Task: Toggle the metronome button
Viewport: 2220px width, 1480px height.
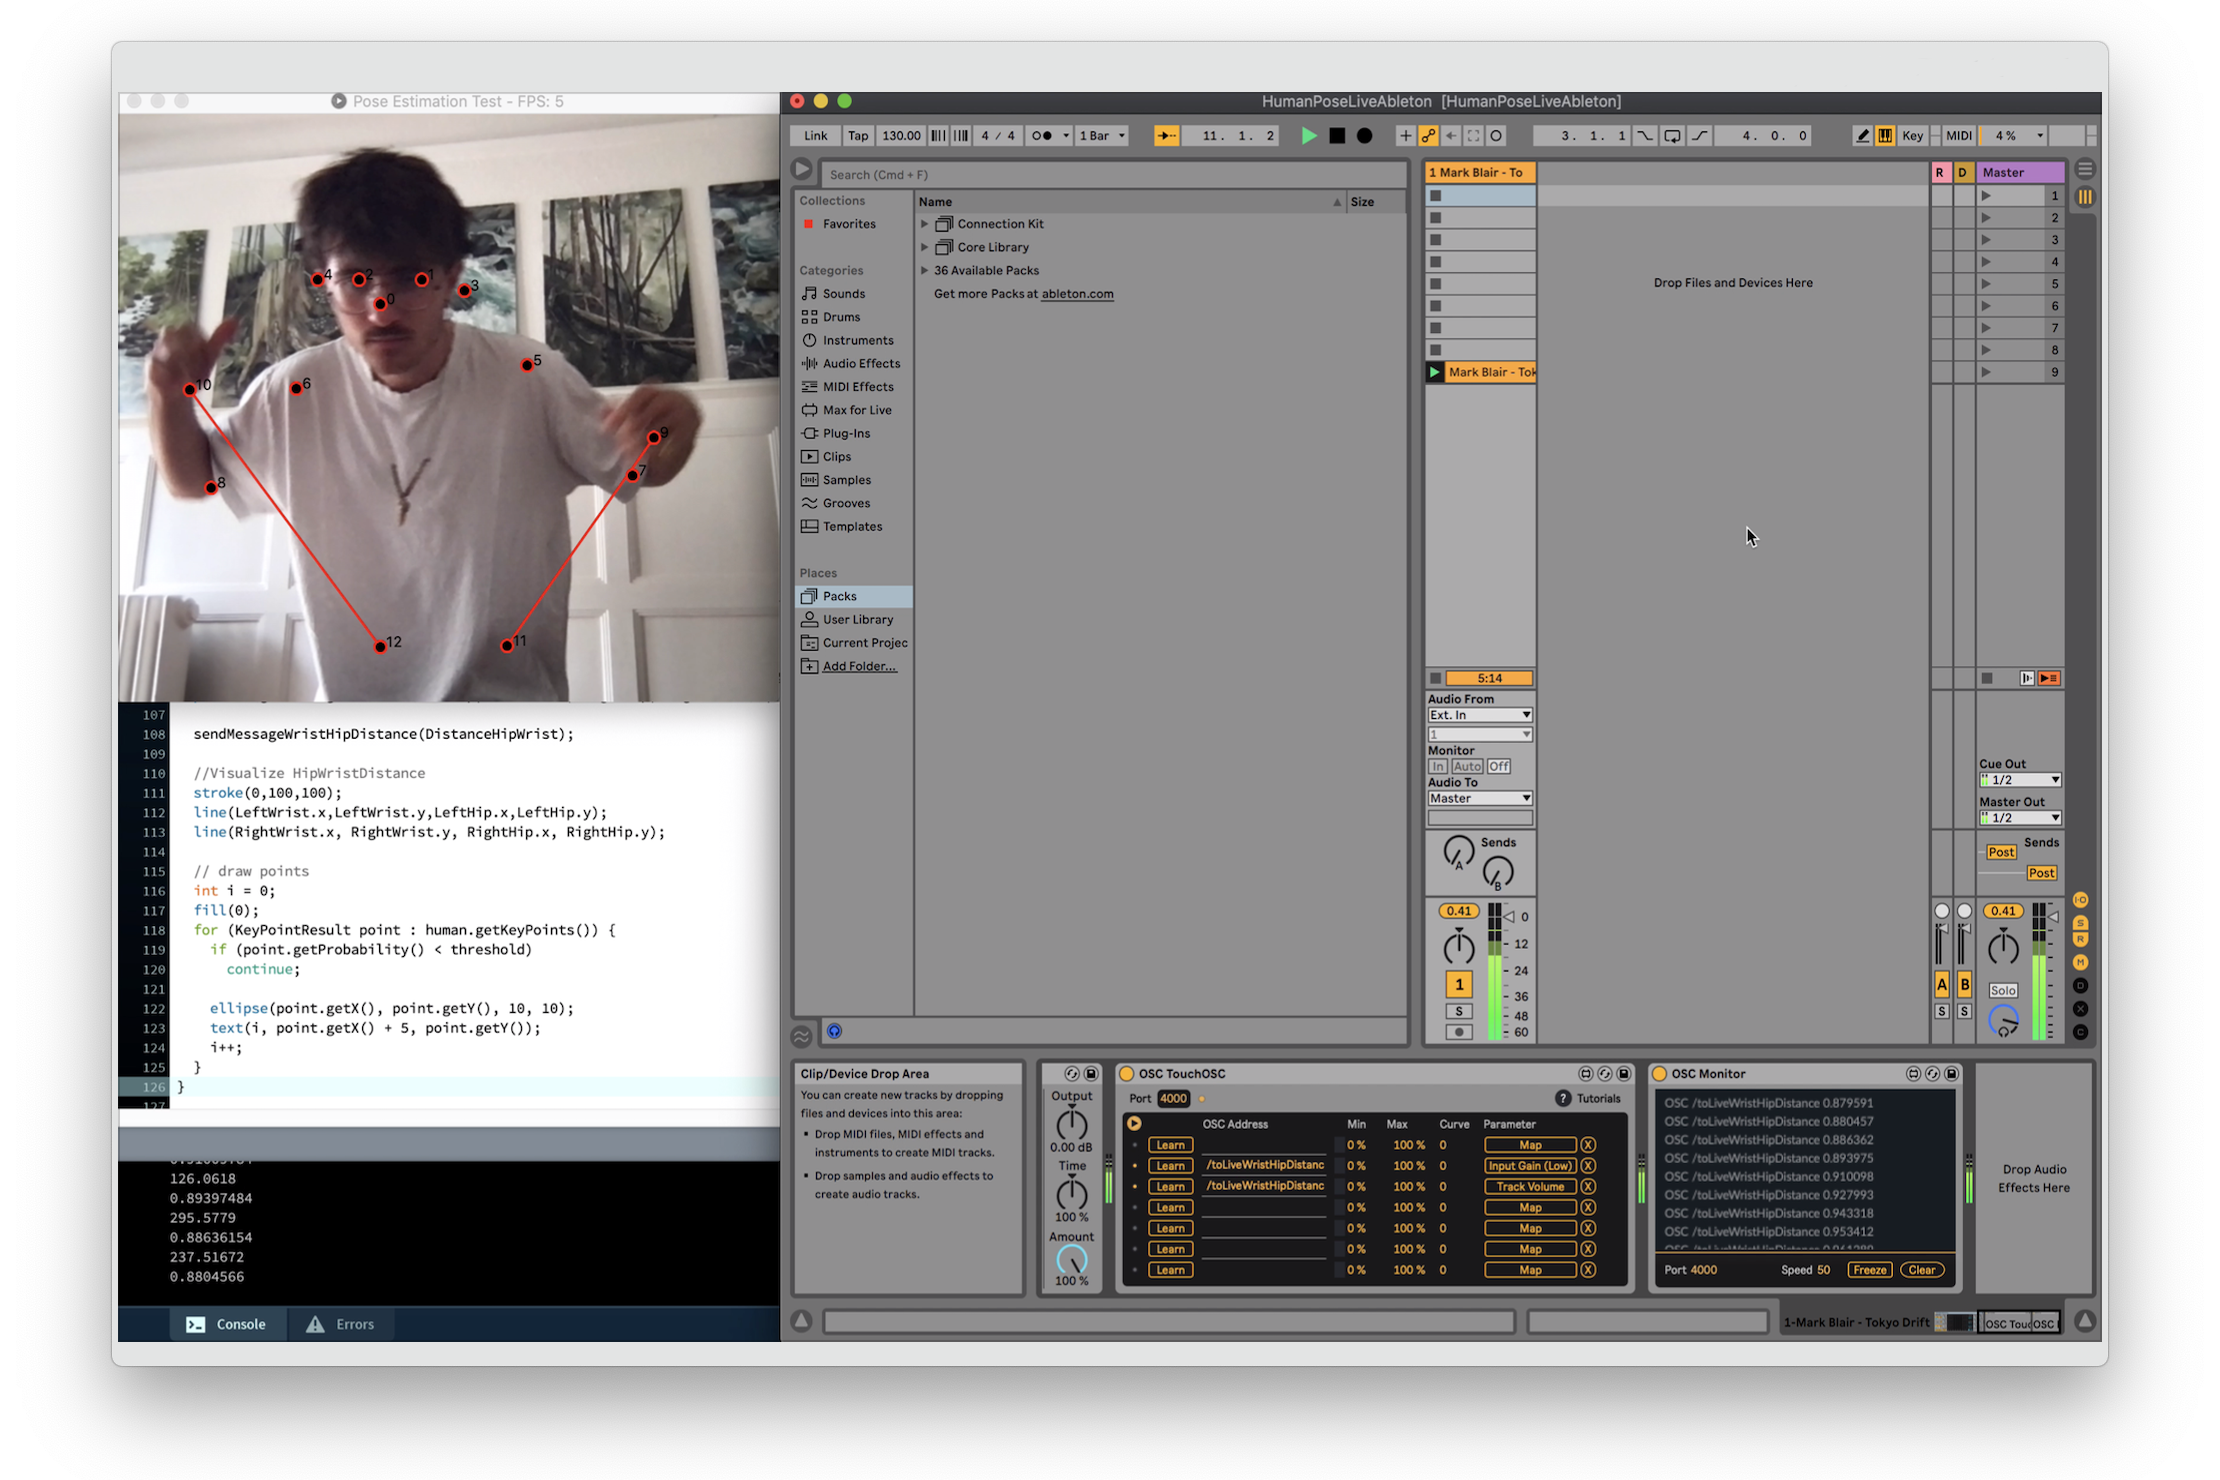Action: [1042, 136]
